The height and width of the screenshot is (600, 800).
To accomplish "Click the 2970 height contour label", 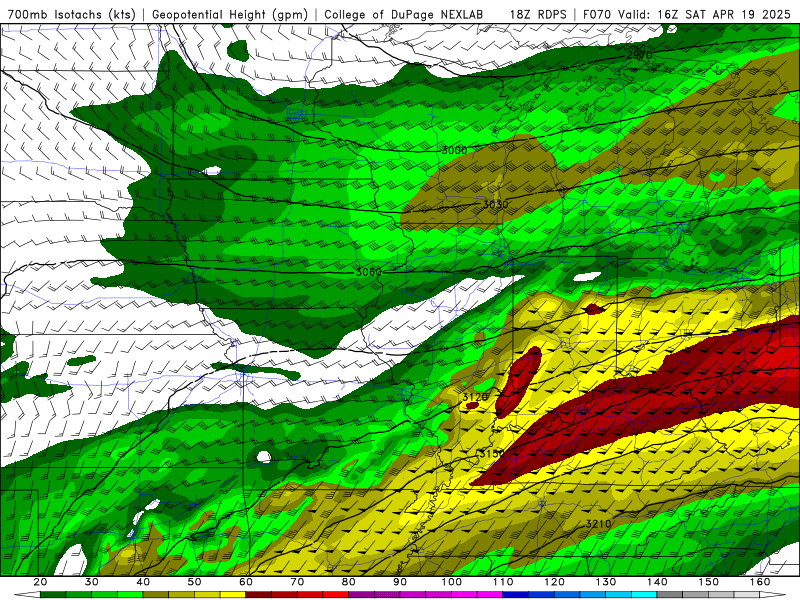I will (x=639, y=54).
